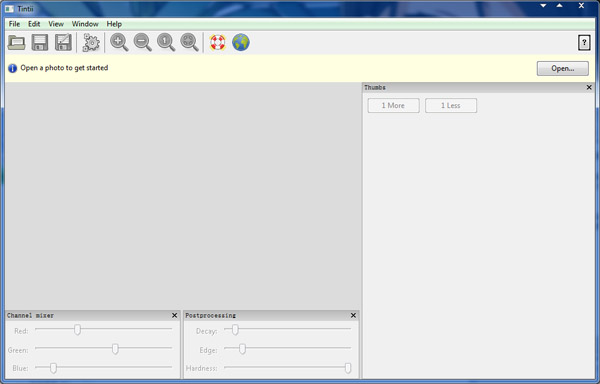Viewport: 600px width, 384px height.
Task: Open the Edit menu
Action: coord(34,24)
